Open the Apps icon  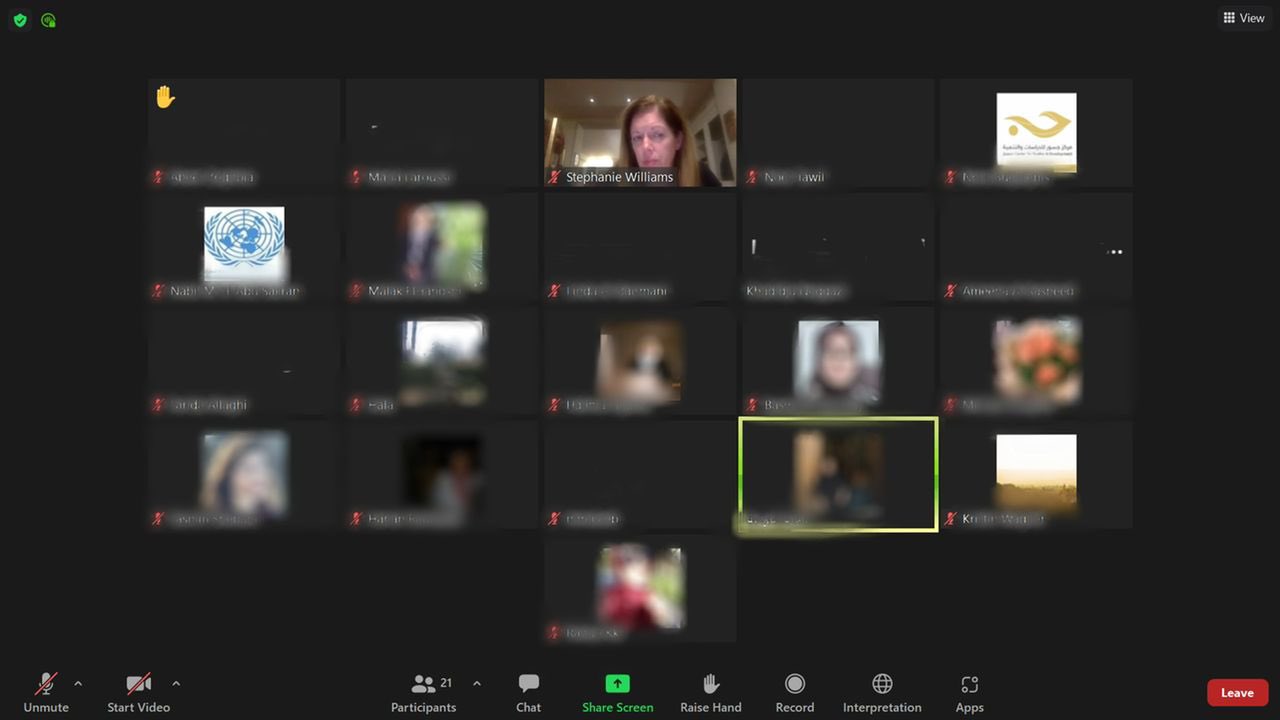969,685
